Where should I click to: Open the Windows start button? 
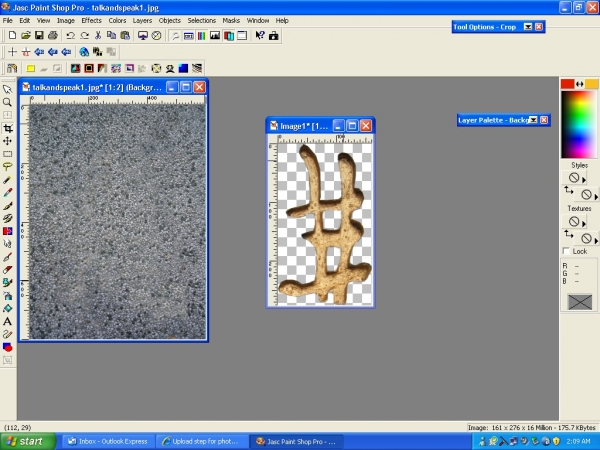[27, 442]
